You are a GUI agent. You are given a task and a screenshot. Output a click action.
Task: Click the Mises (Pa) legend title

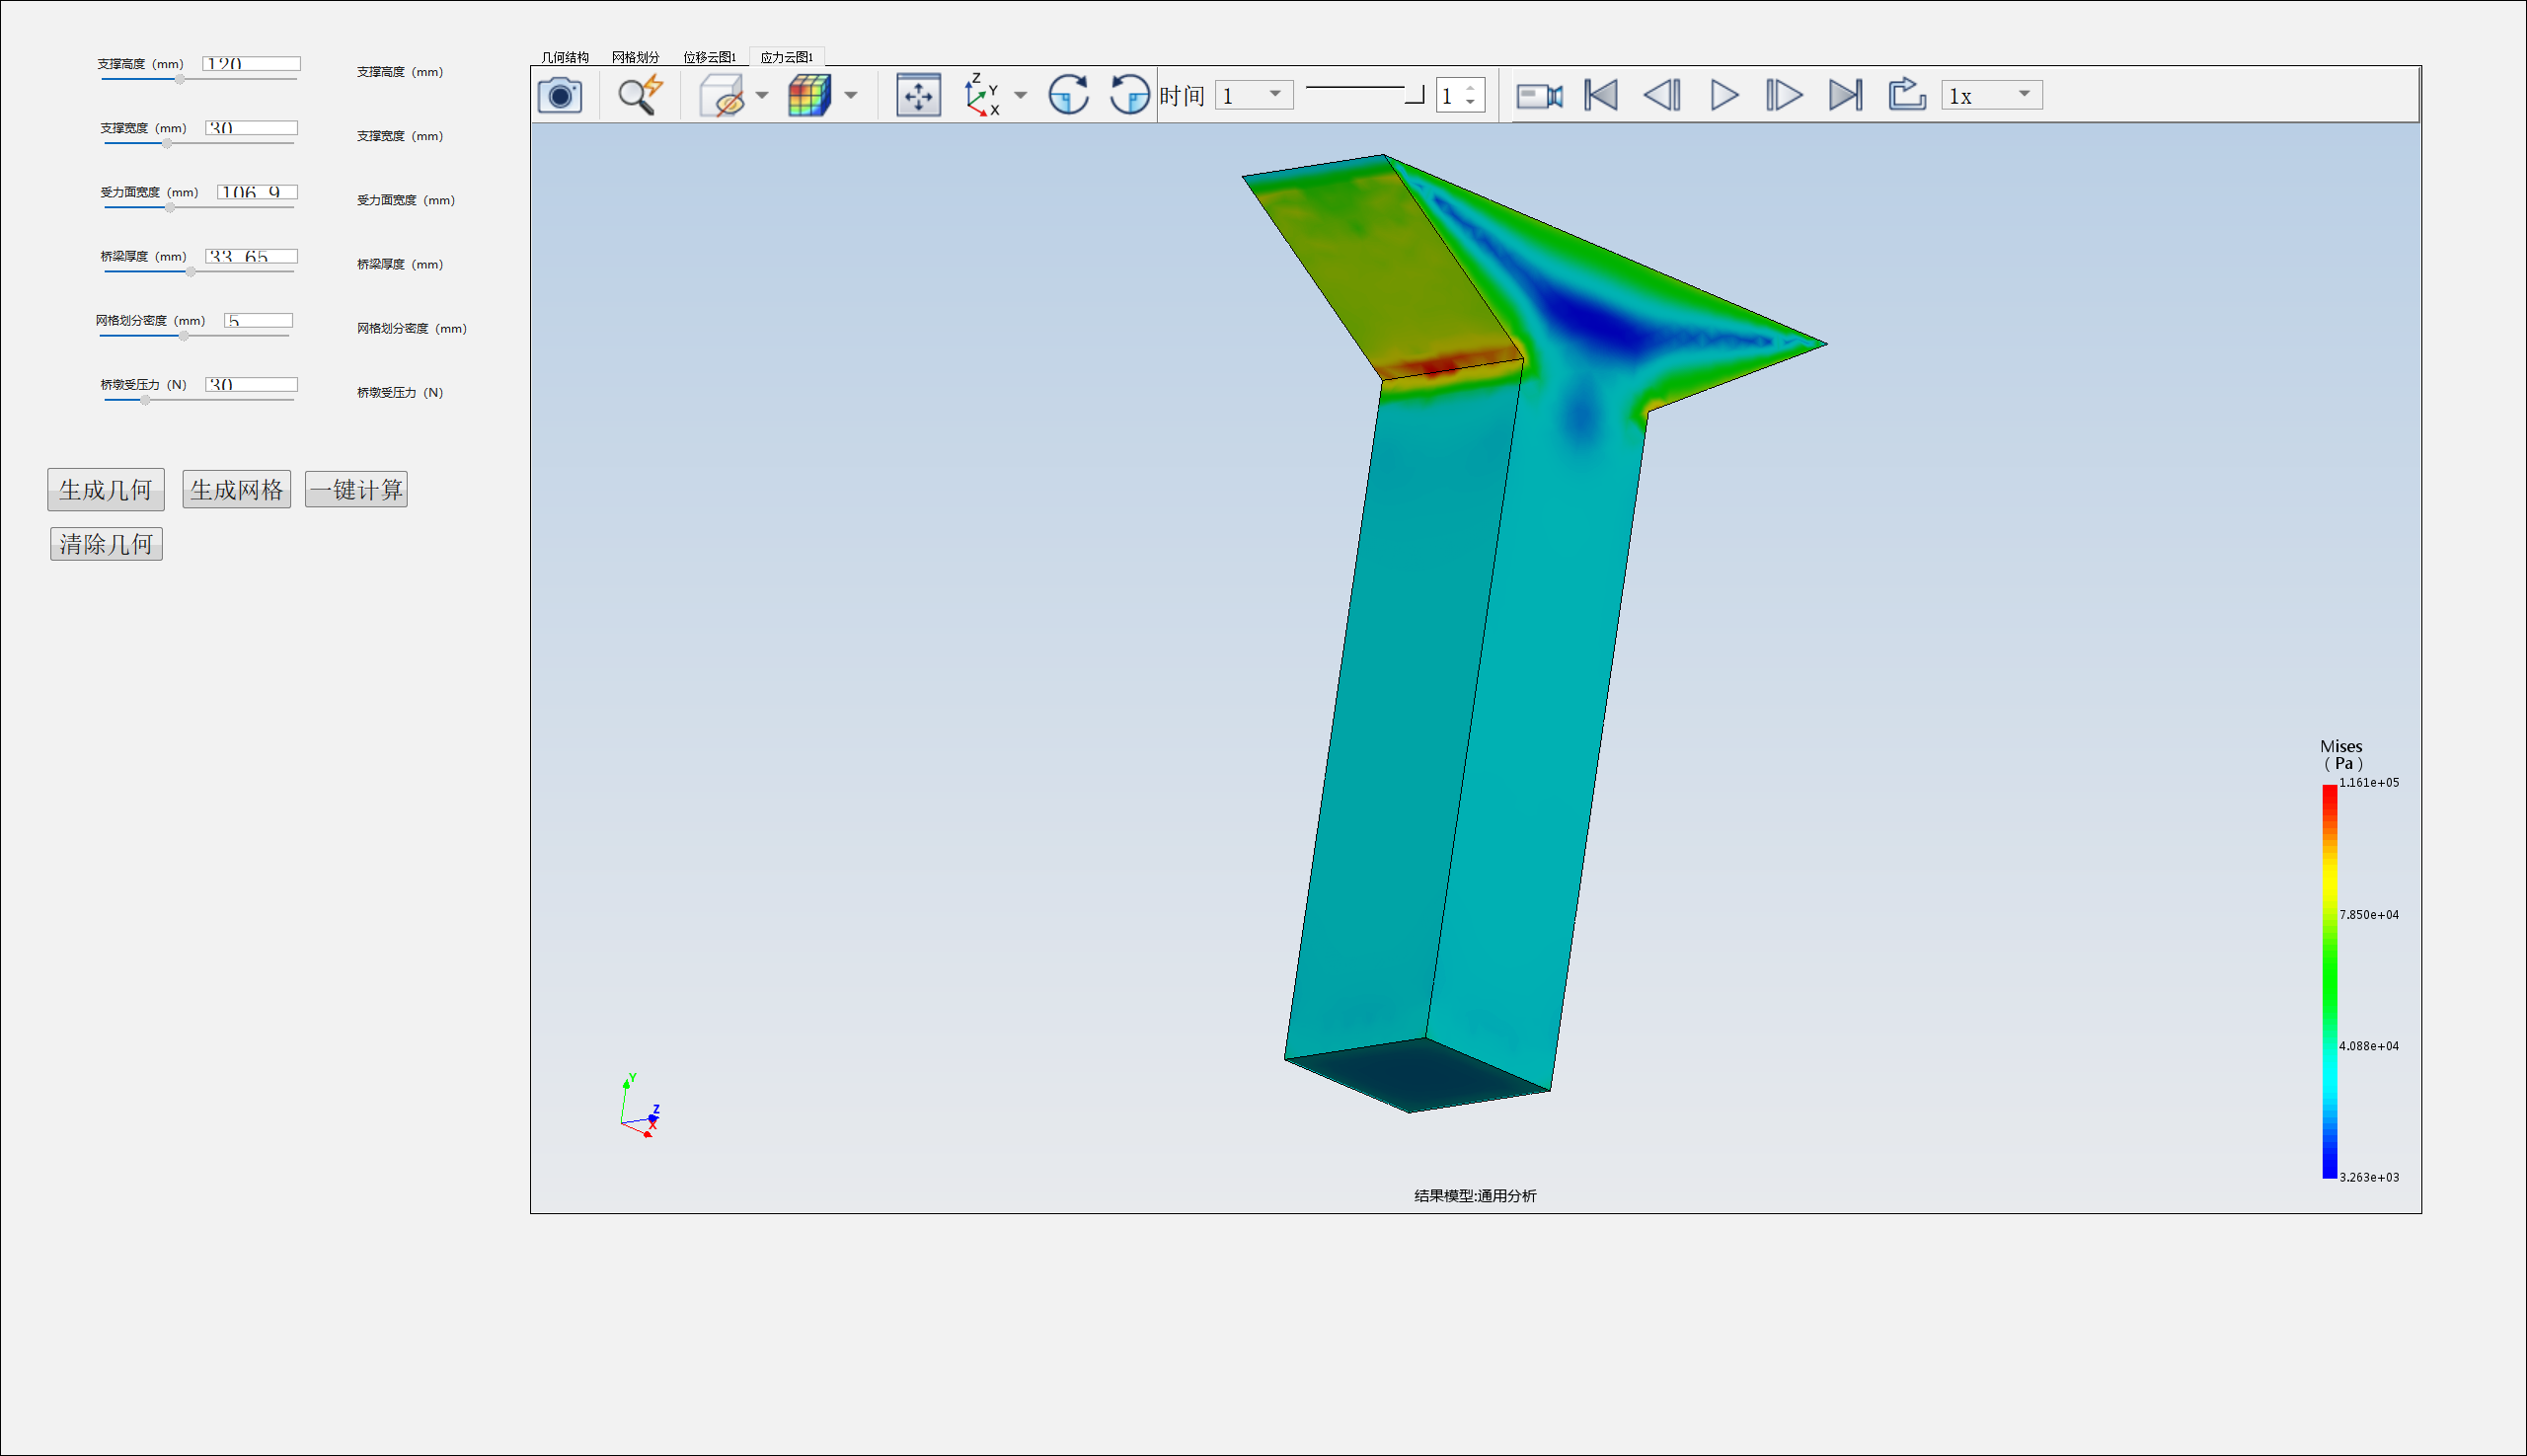click(2341, 754)
